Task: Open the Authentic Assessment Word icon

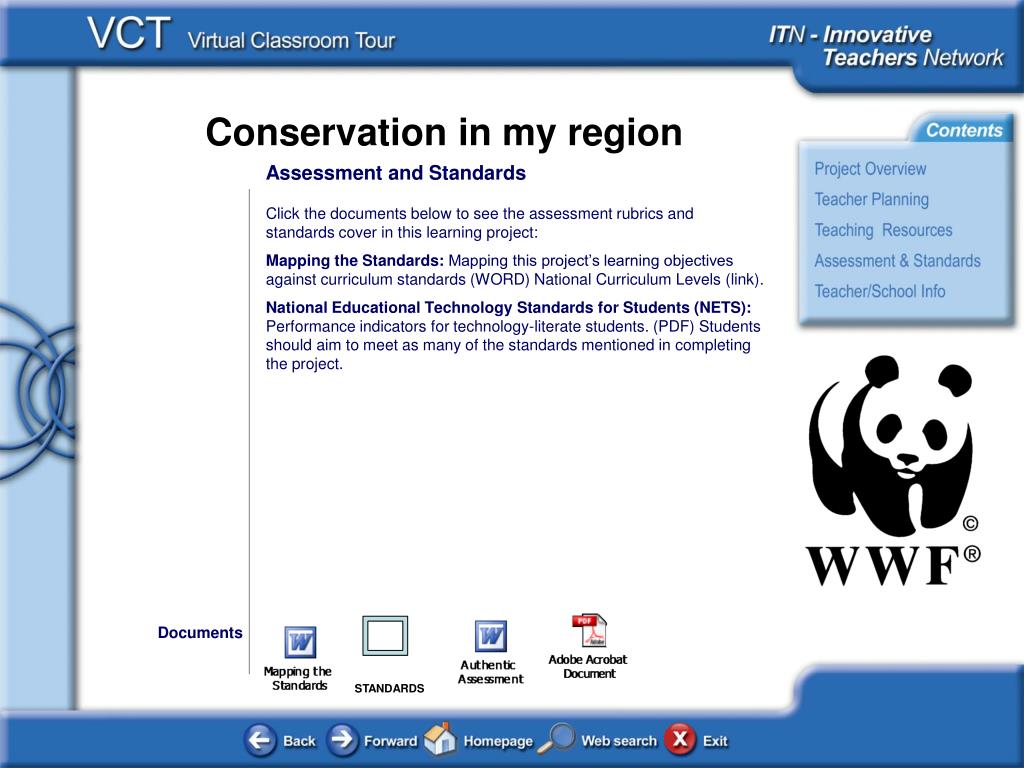Action: tap(491, 636)
